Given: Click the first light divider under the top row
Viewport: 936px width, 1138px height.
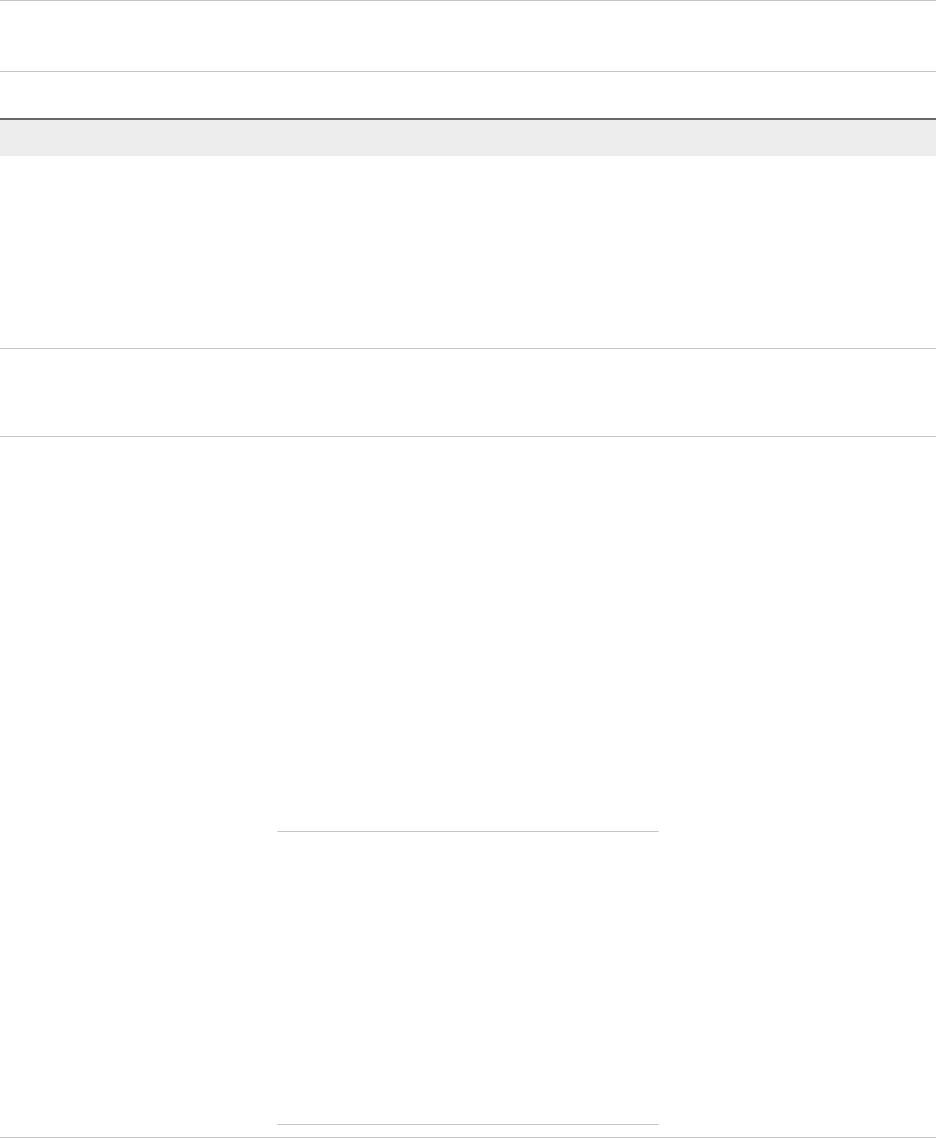Looking at the screenshot, I should pyautogui.click(x=468, y=71).
